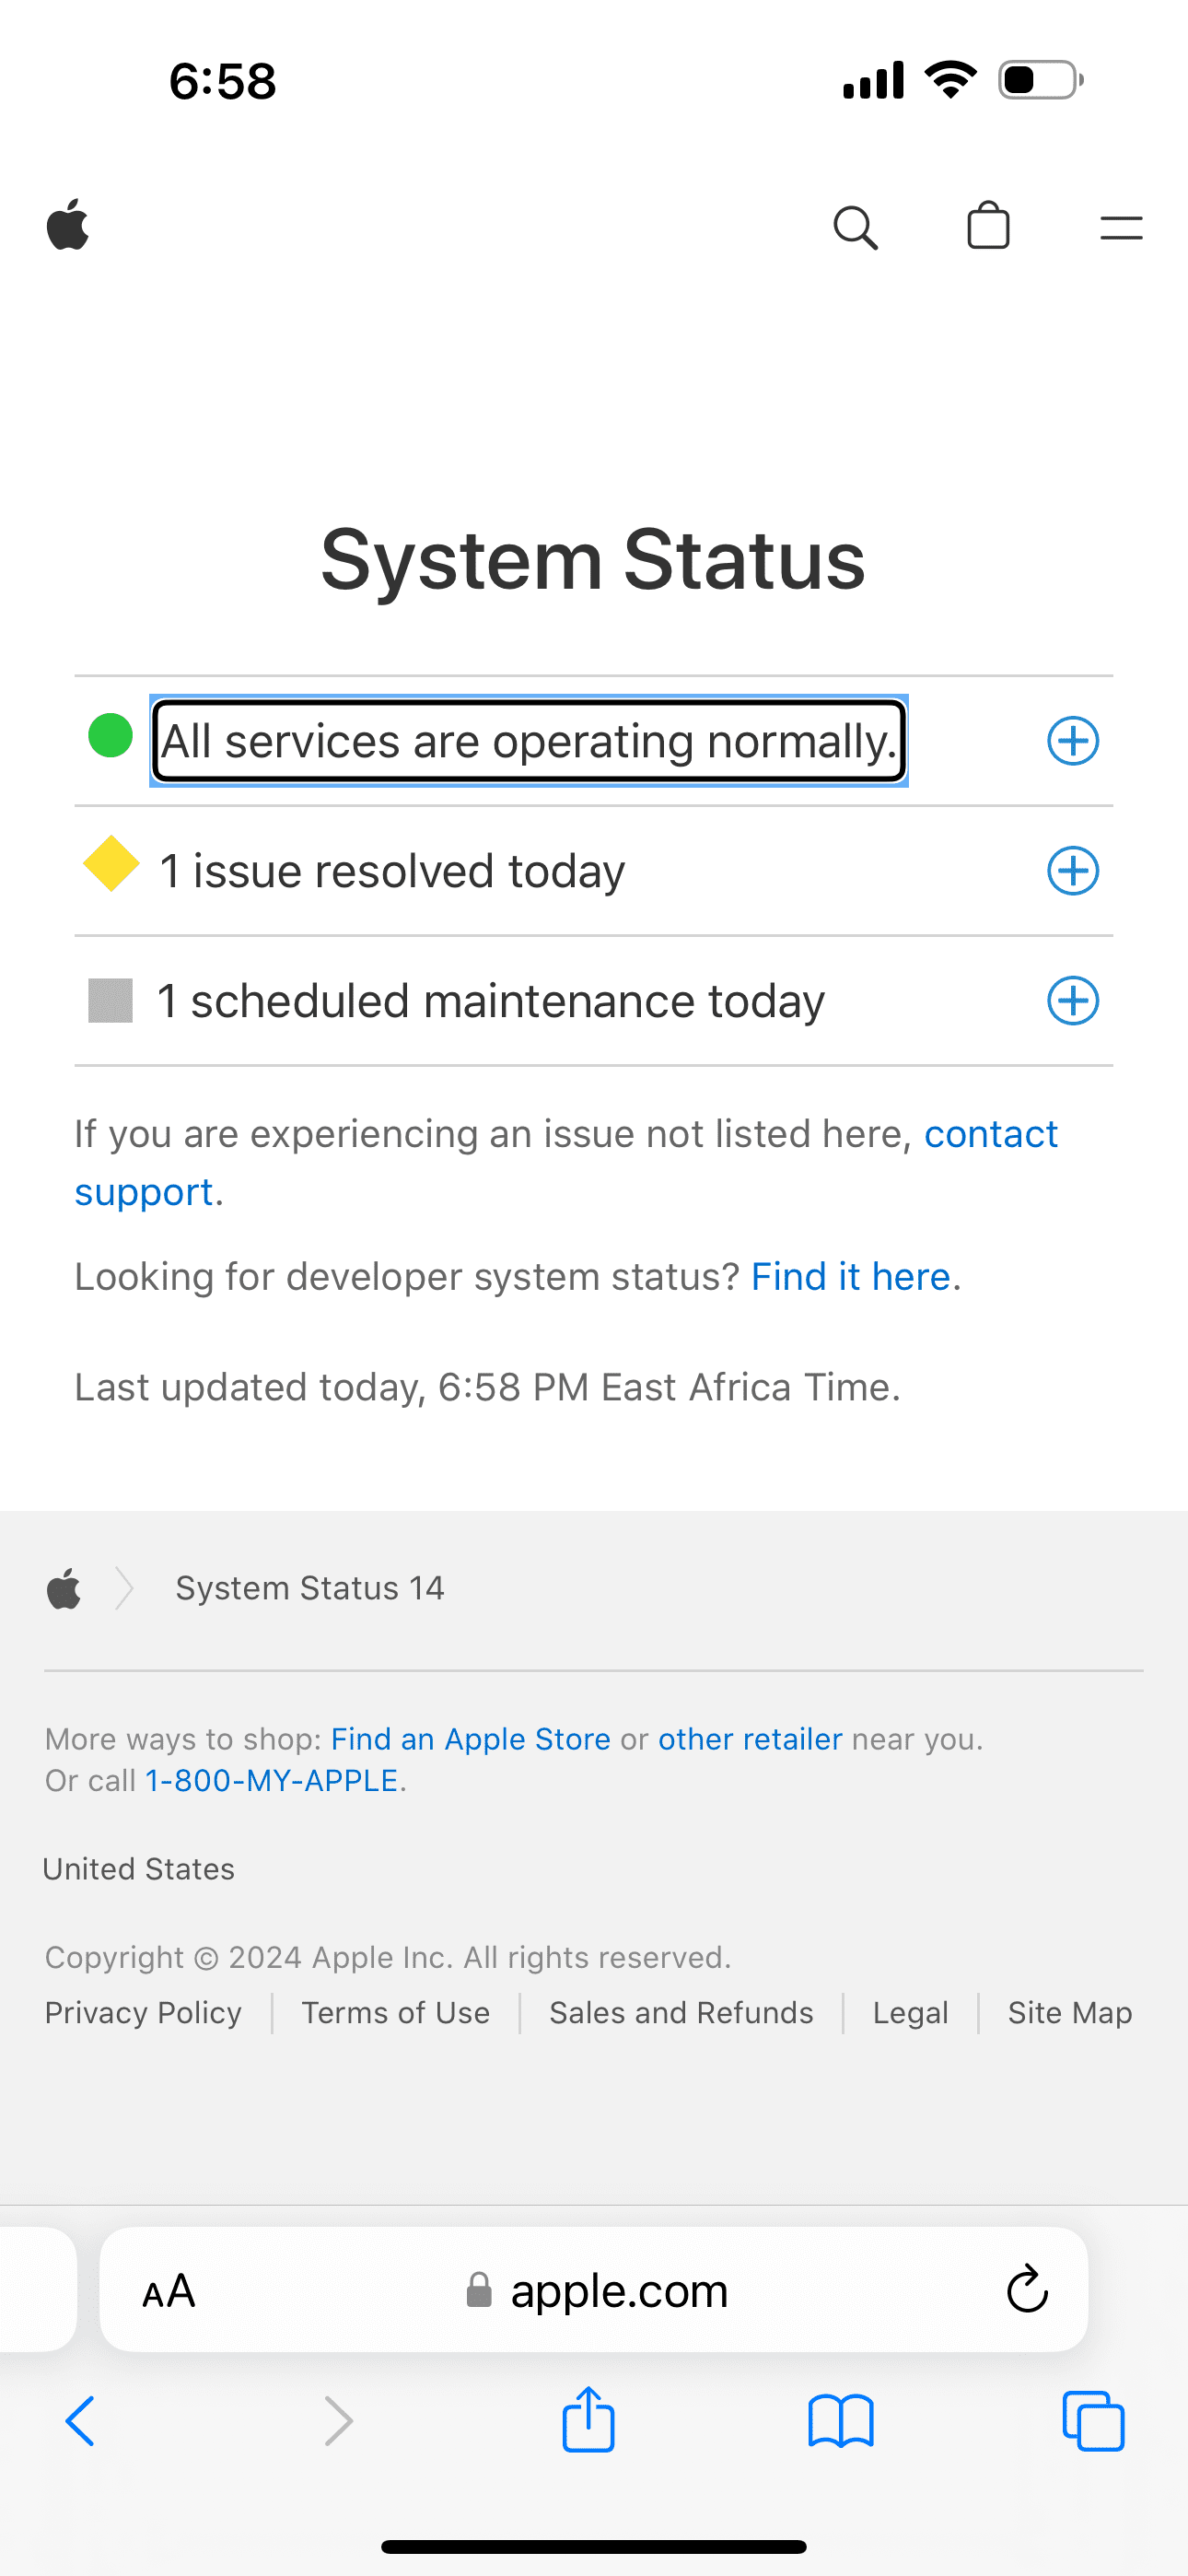Reload the apple.com page
The image size is (1188, 2576).
pos(1026,2290)
